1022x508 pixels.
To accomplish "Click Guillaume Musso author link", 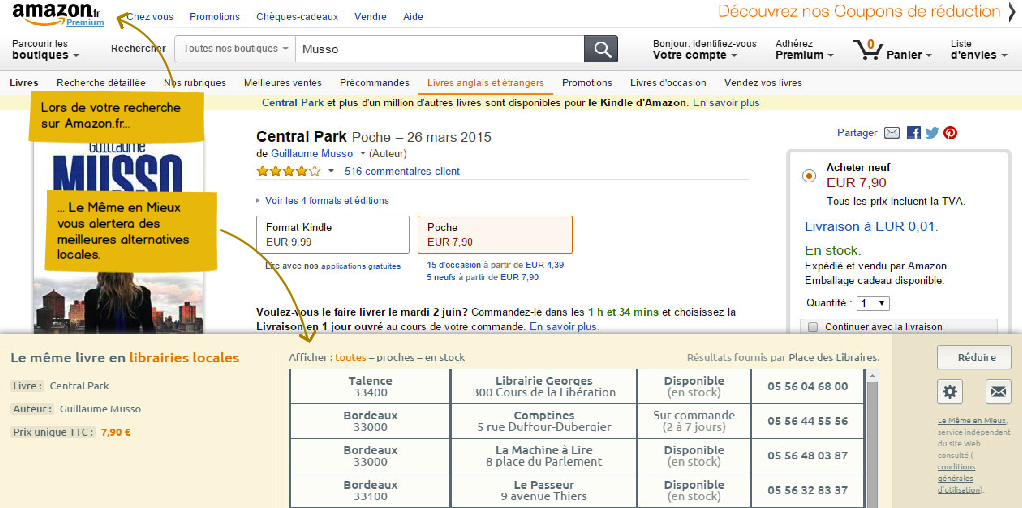I will [x=310, y=154].
